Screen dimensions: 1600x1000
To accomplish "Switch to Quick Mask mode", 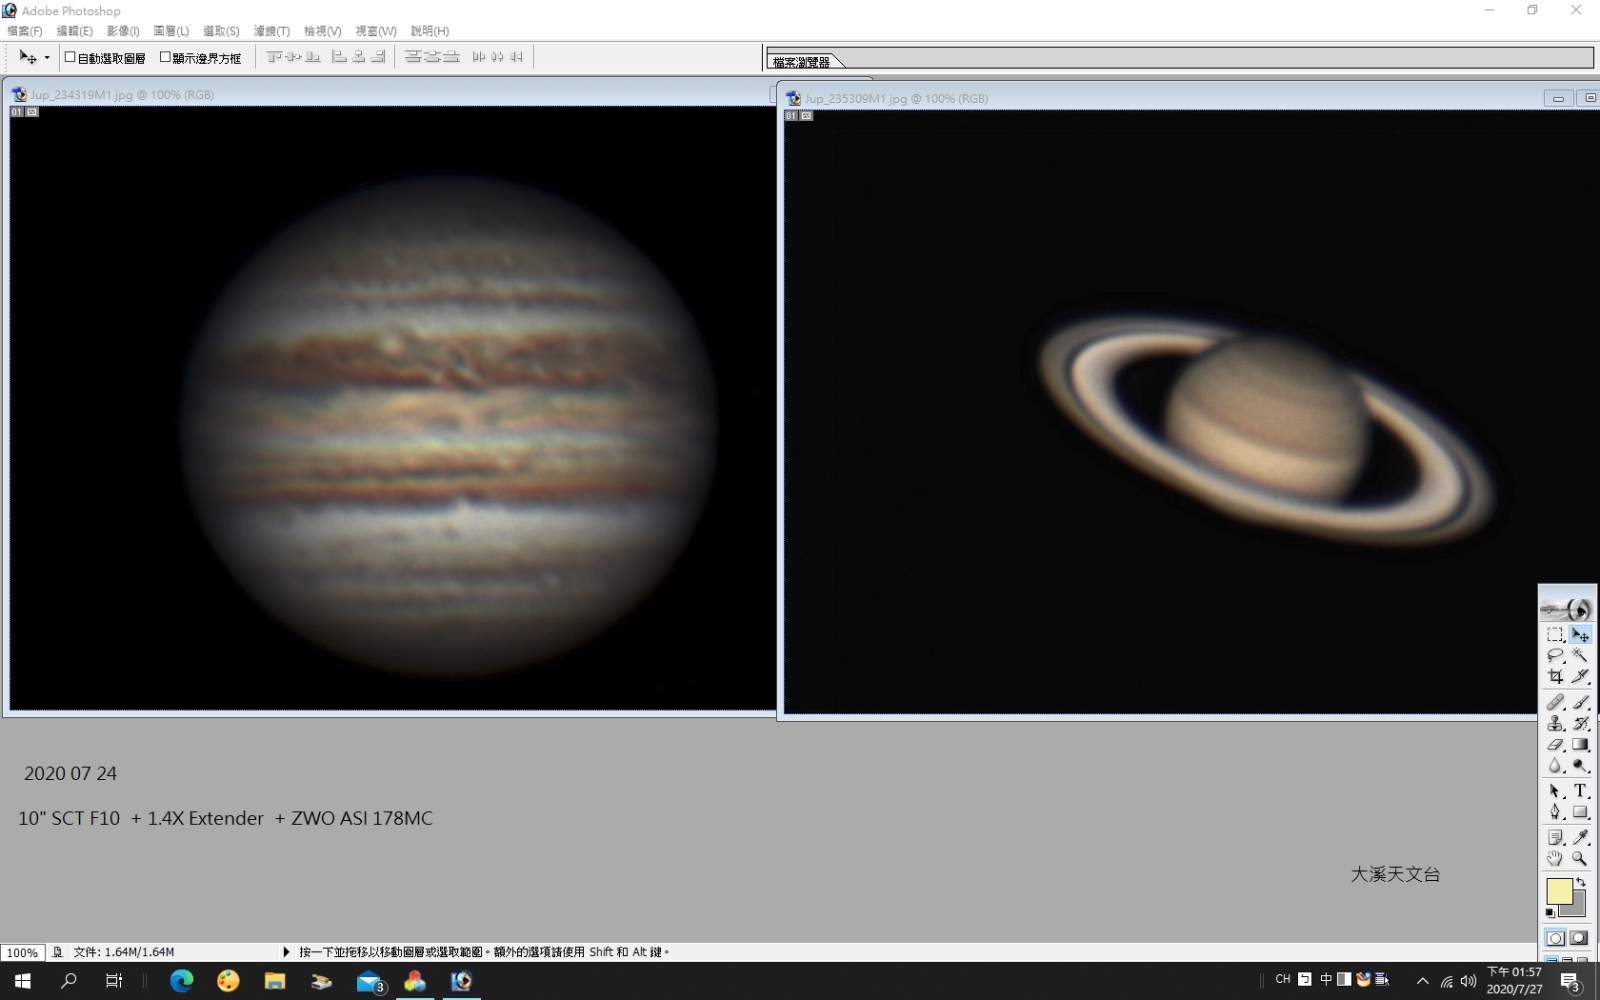I will coord(1579,938).
